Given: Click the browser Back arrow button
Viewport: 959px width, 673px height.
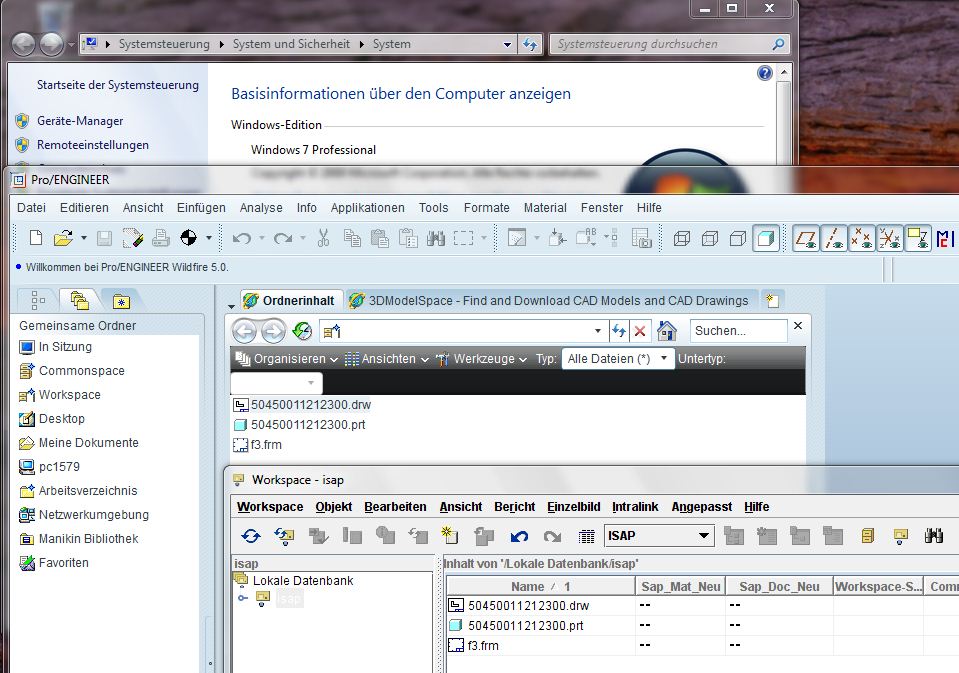Looking at the screenshot, I should [x=245, y=331].
